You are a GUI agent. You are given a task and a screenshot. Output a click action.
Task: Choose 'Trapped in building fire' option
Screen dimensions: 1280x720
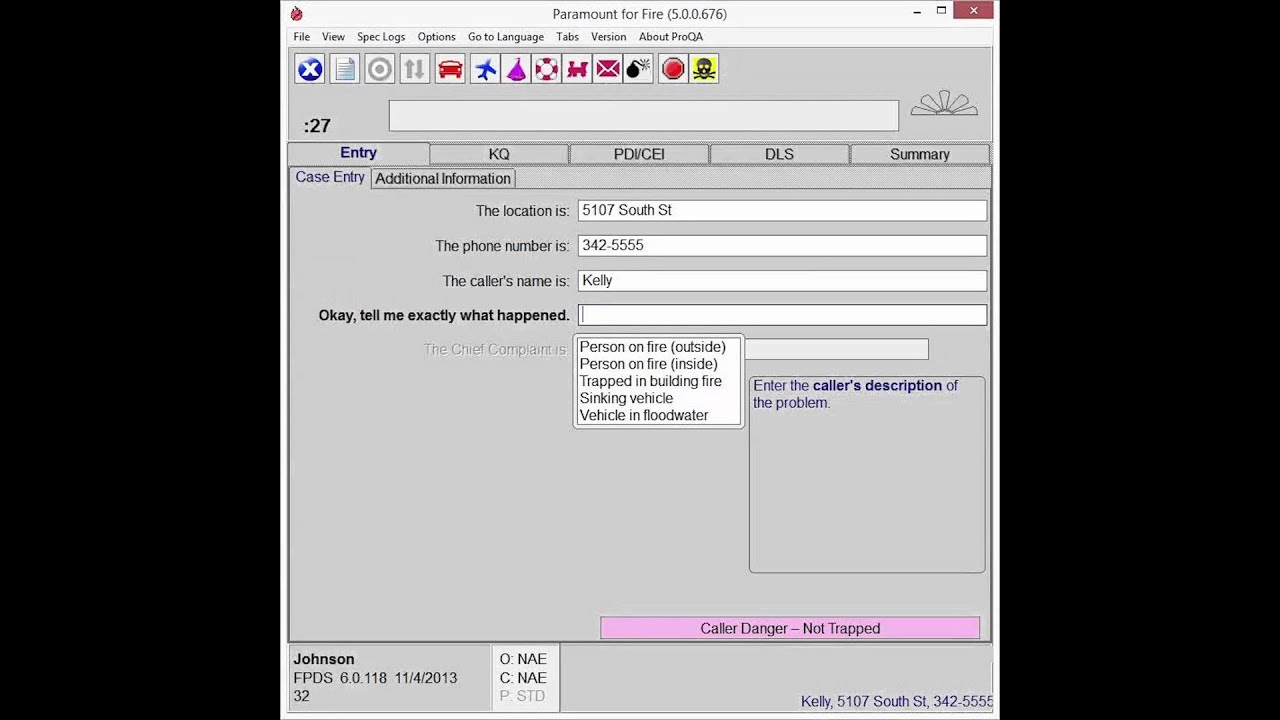click(651, 381)
